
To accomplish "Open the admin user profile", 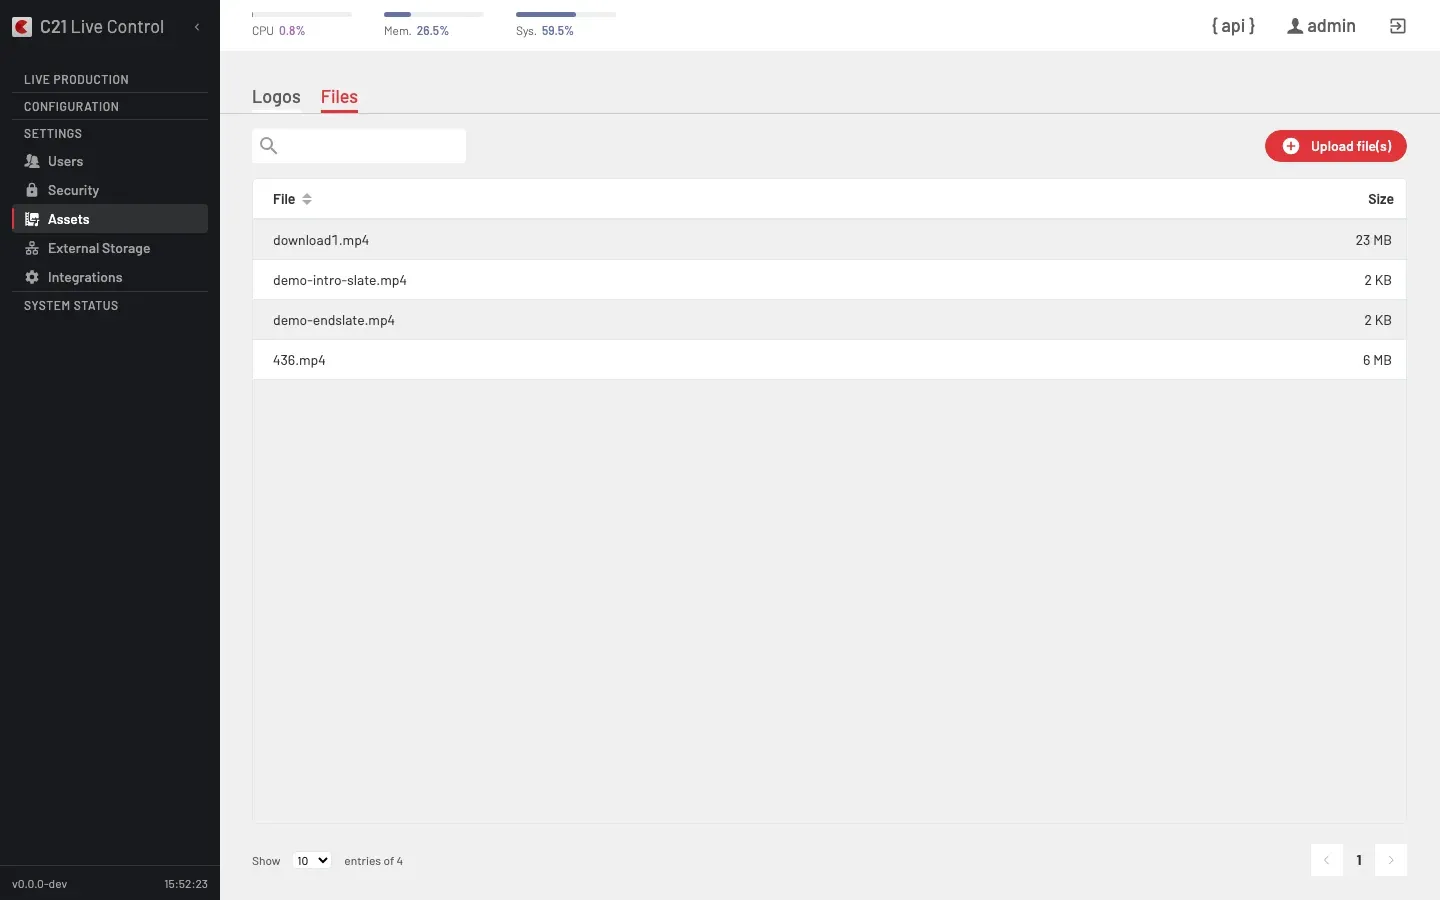I will [x=1321, y=26].
